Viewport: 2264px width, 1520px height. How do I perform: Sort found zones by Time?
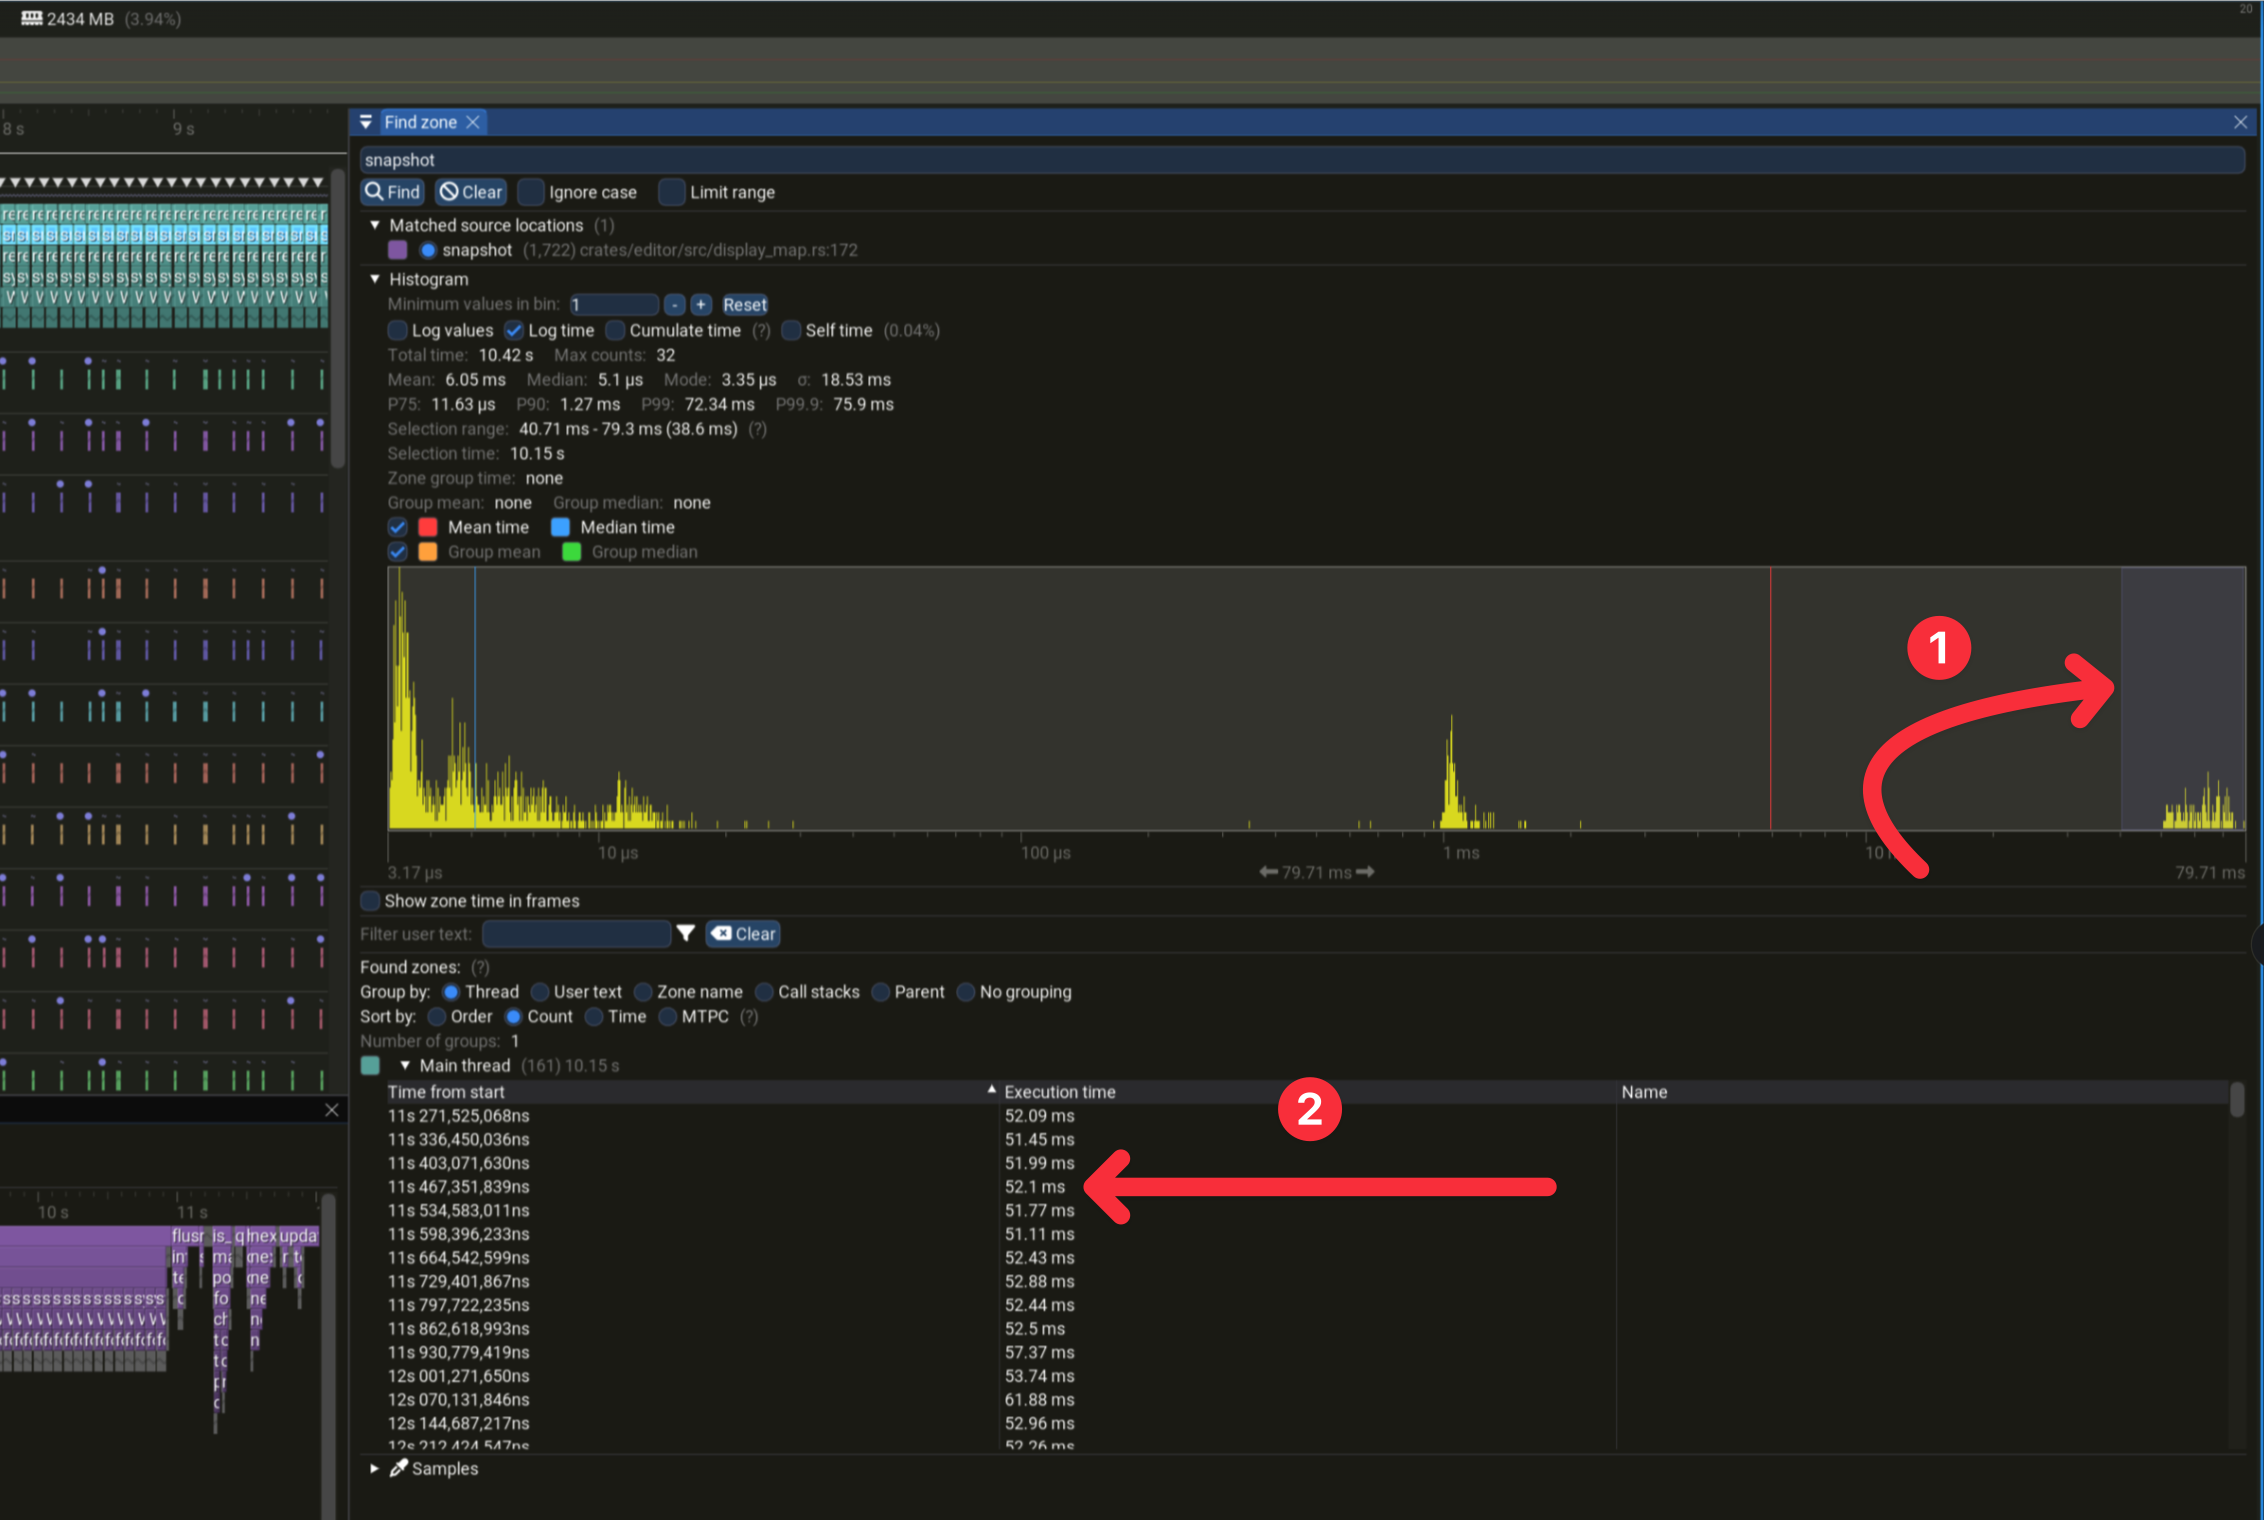click(x=594, y=1016)
